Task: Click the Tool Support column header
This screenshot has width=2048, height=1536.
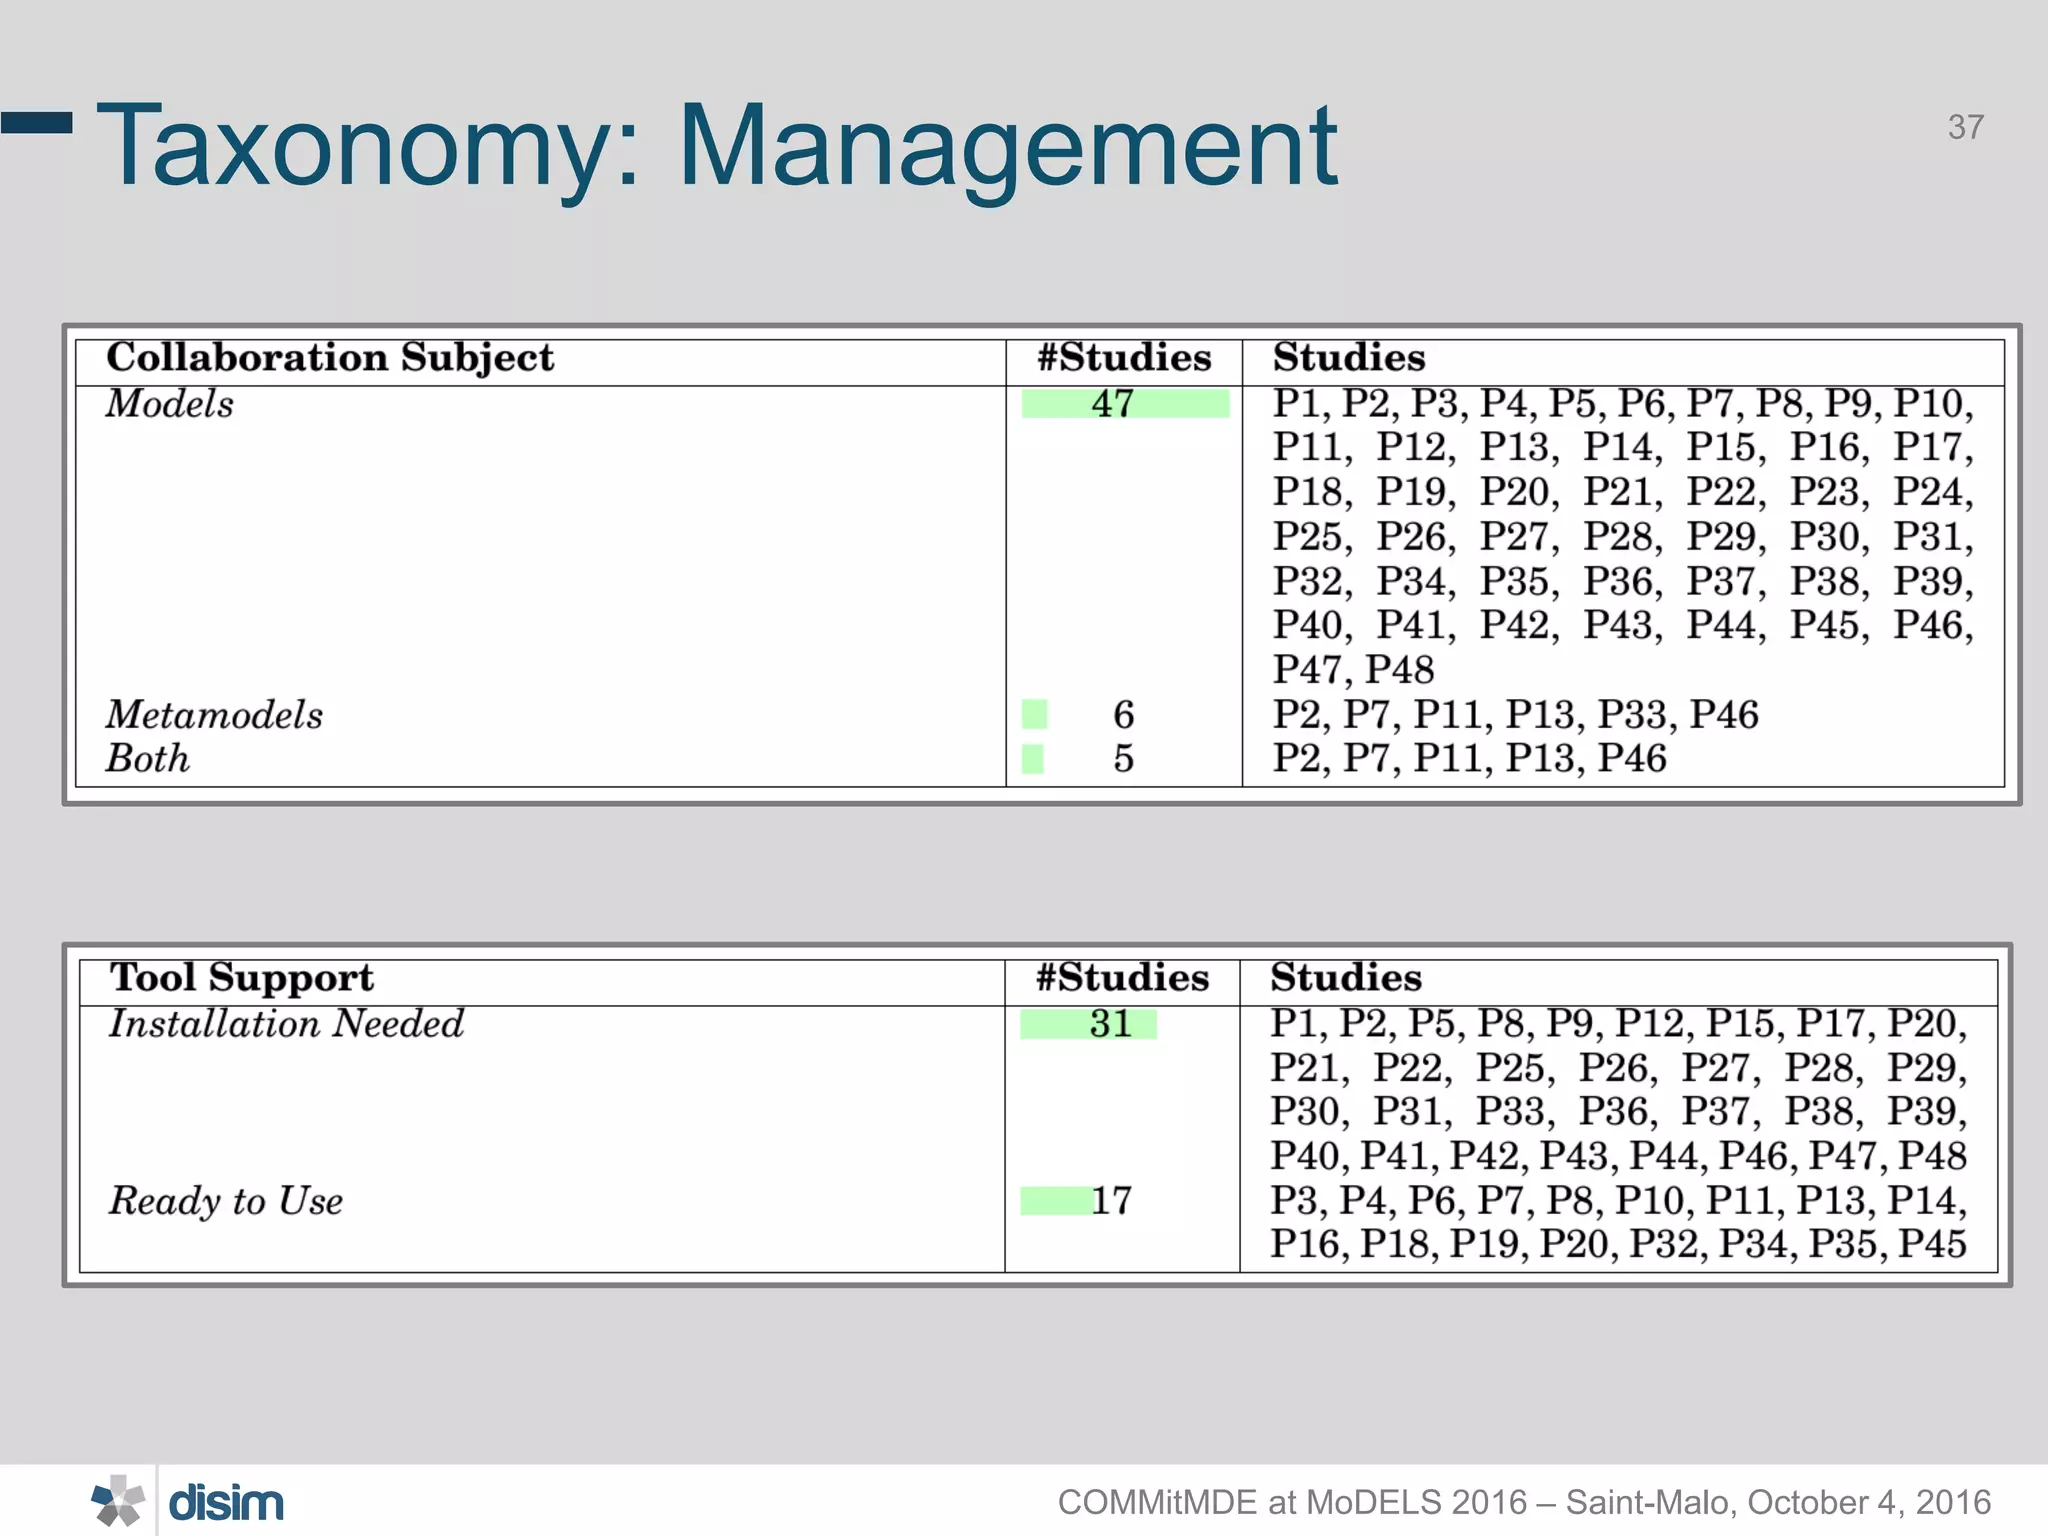Action: 241,978
